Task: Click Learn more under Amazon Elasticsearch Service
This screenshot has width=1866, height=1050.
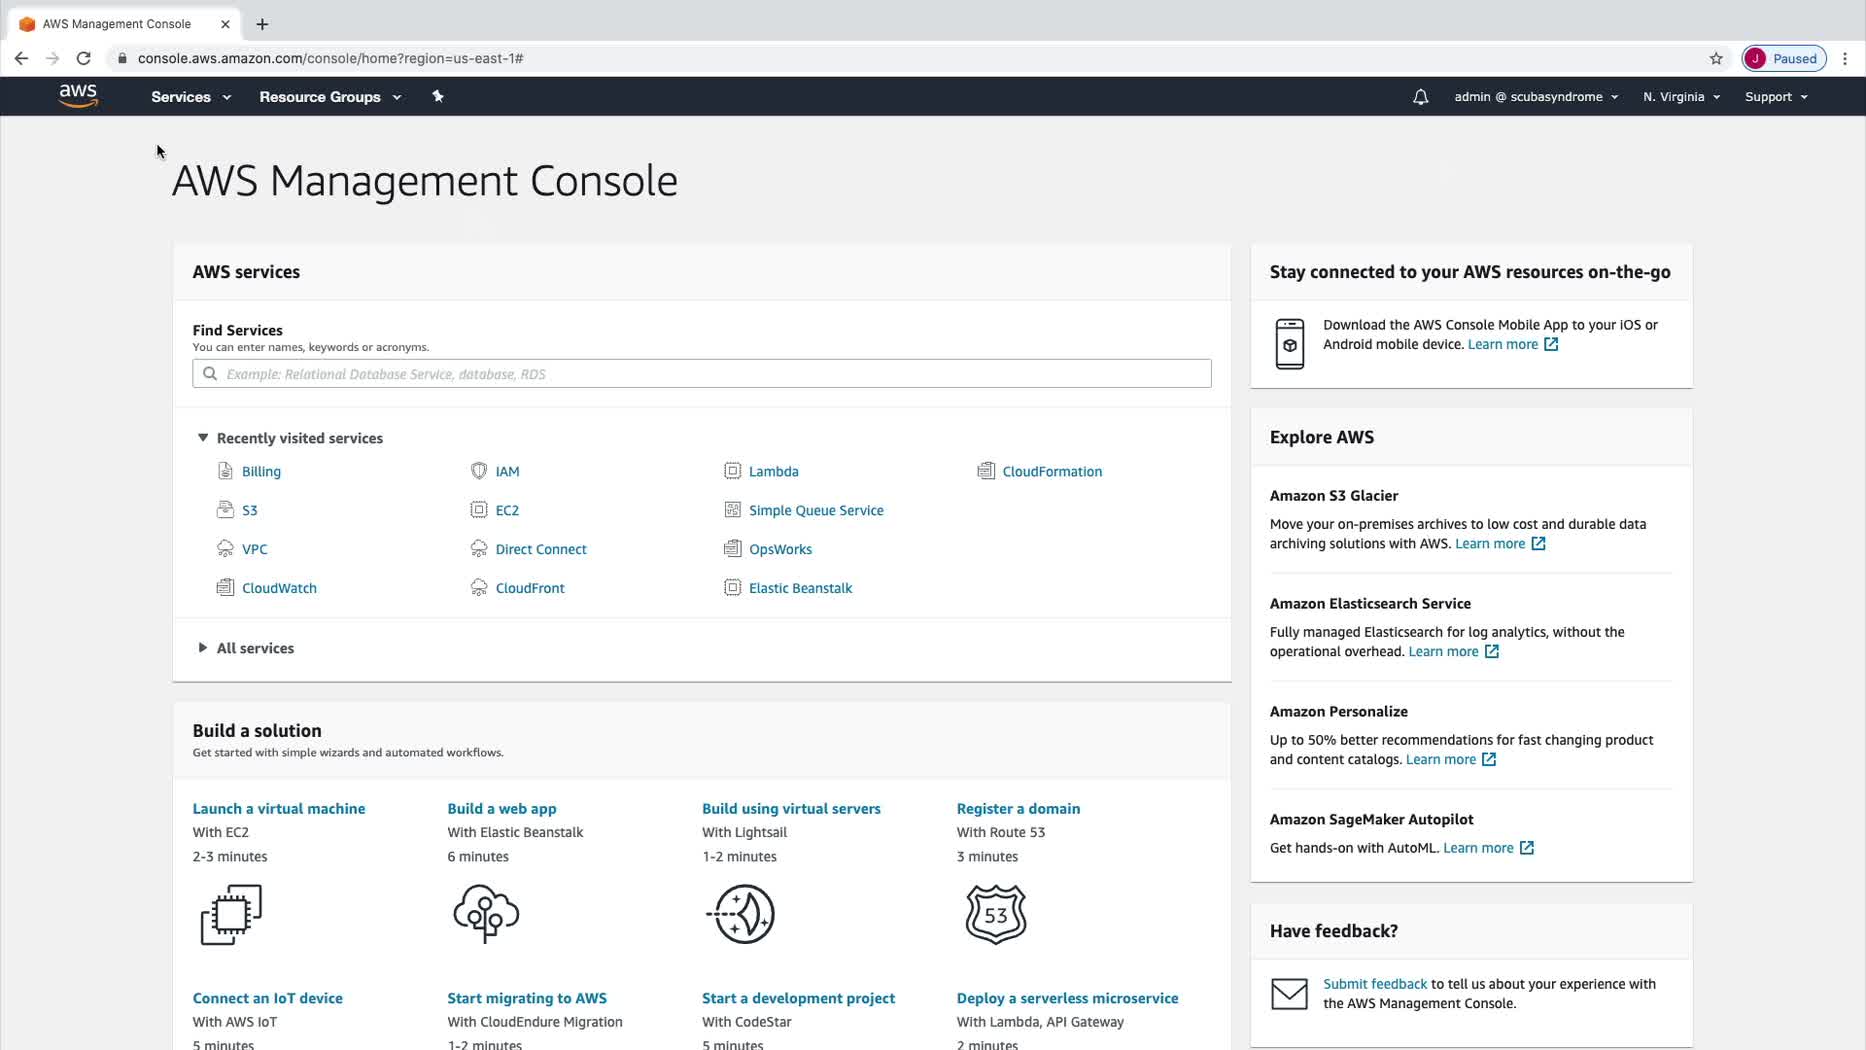Action: point(1454,652)
